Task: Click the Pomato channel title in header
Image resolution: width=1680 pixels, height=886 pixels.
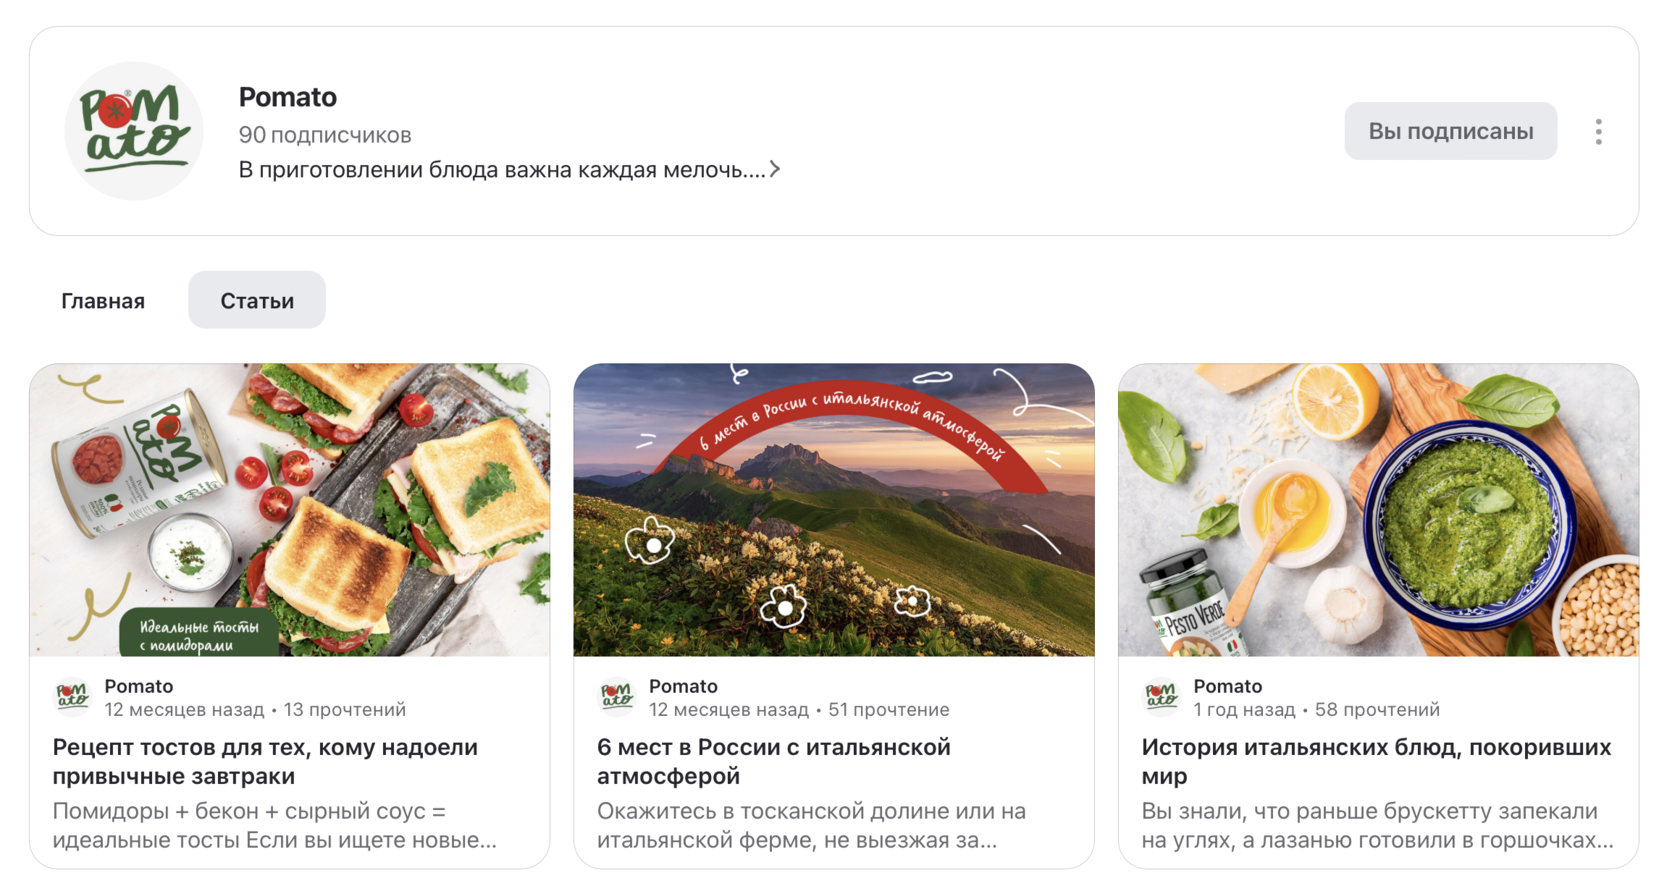Action: pyautogui.click(x=288, y=97)
